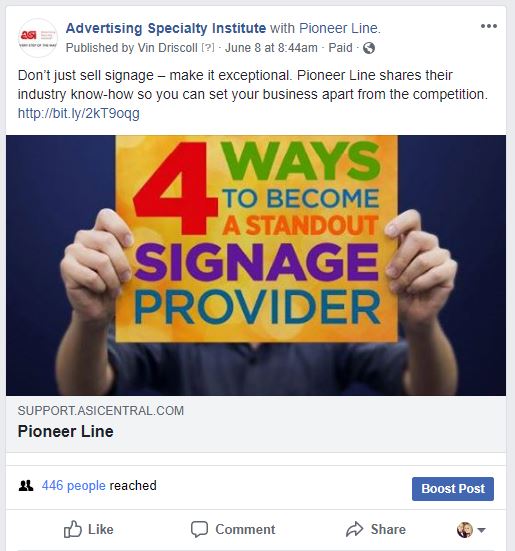Click the public globe audience icon
This screenshot has width=515, height=551.
click(369, 48)
